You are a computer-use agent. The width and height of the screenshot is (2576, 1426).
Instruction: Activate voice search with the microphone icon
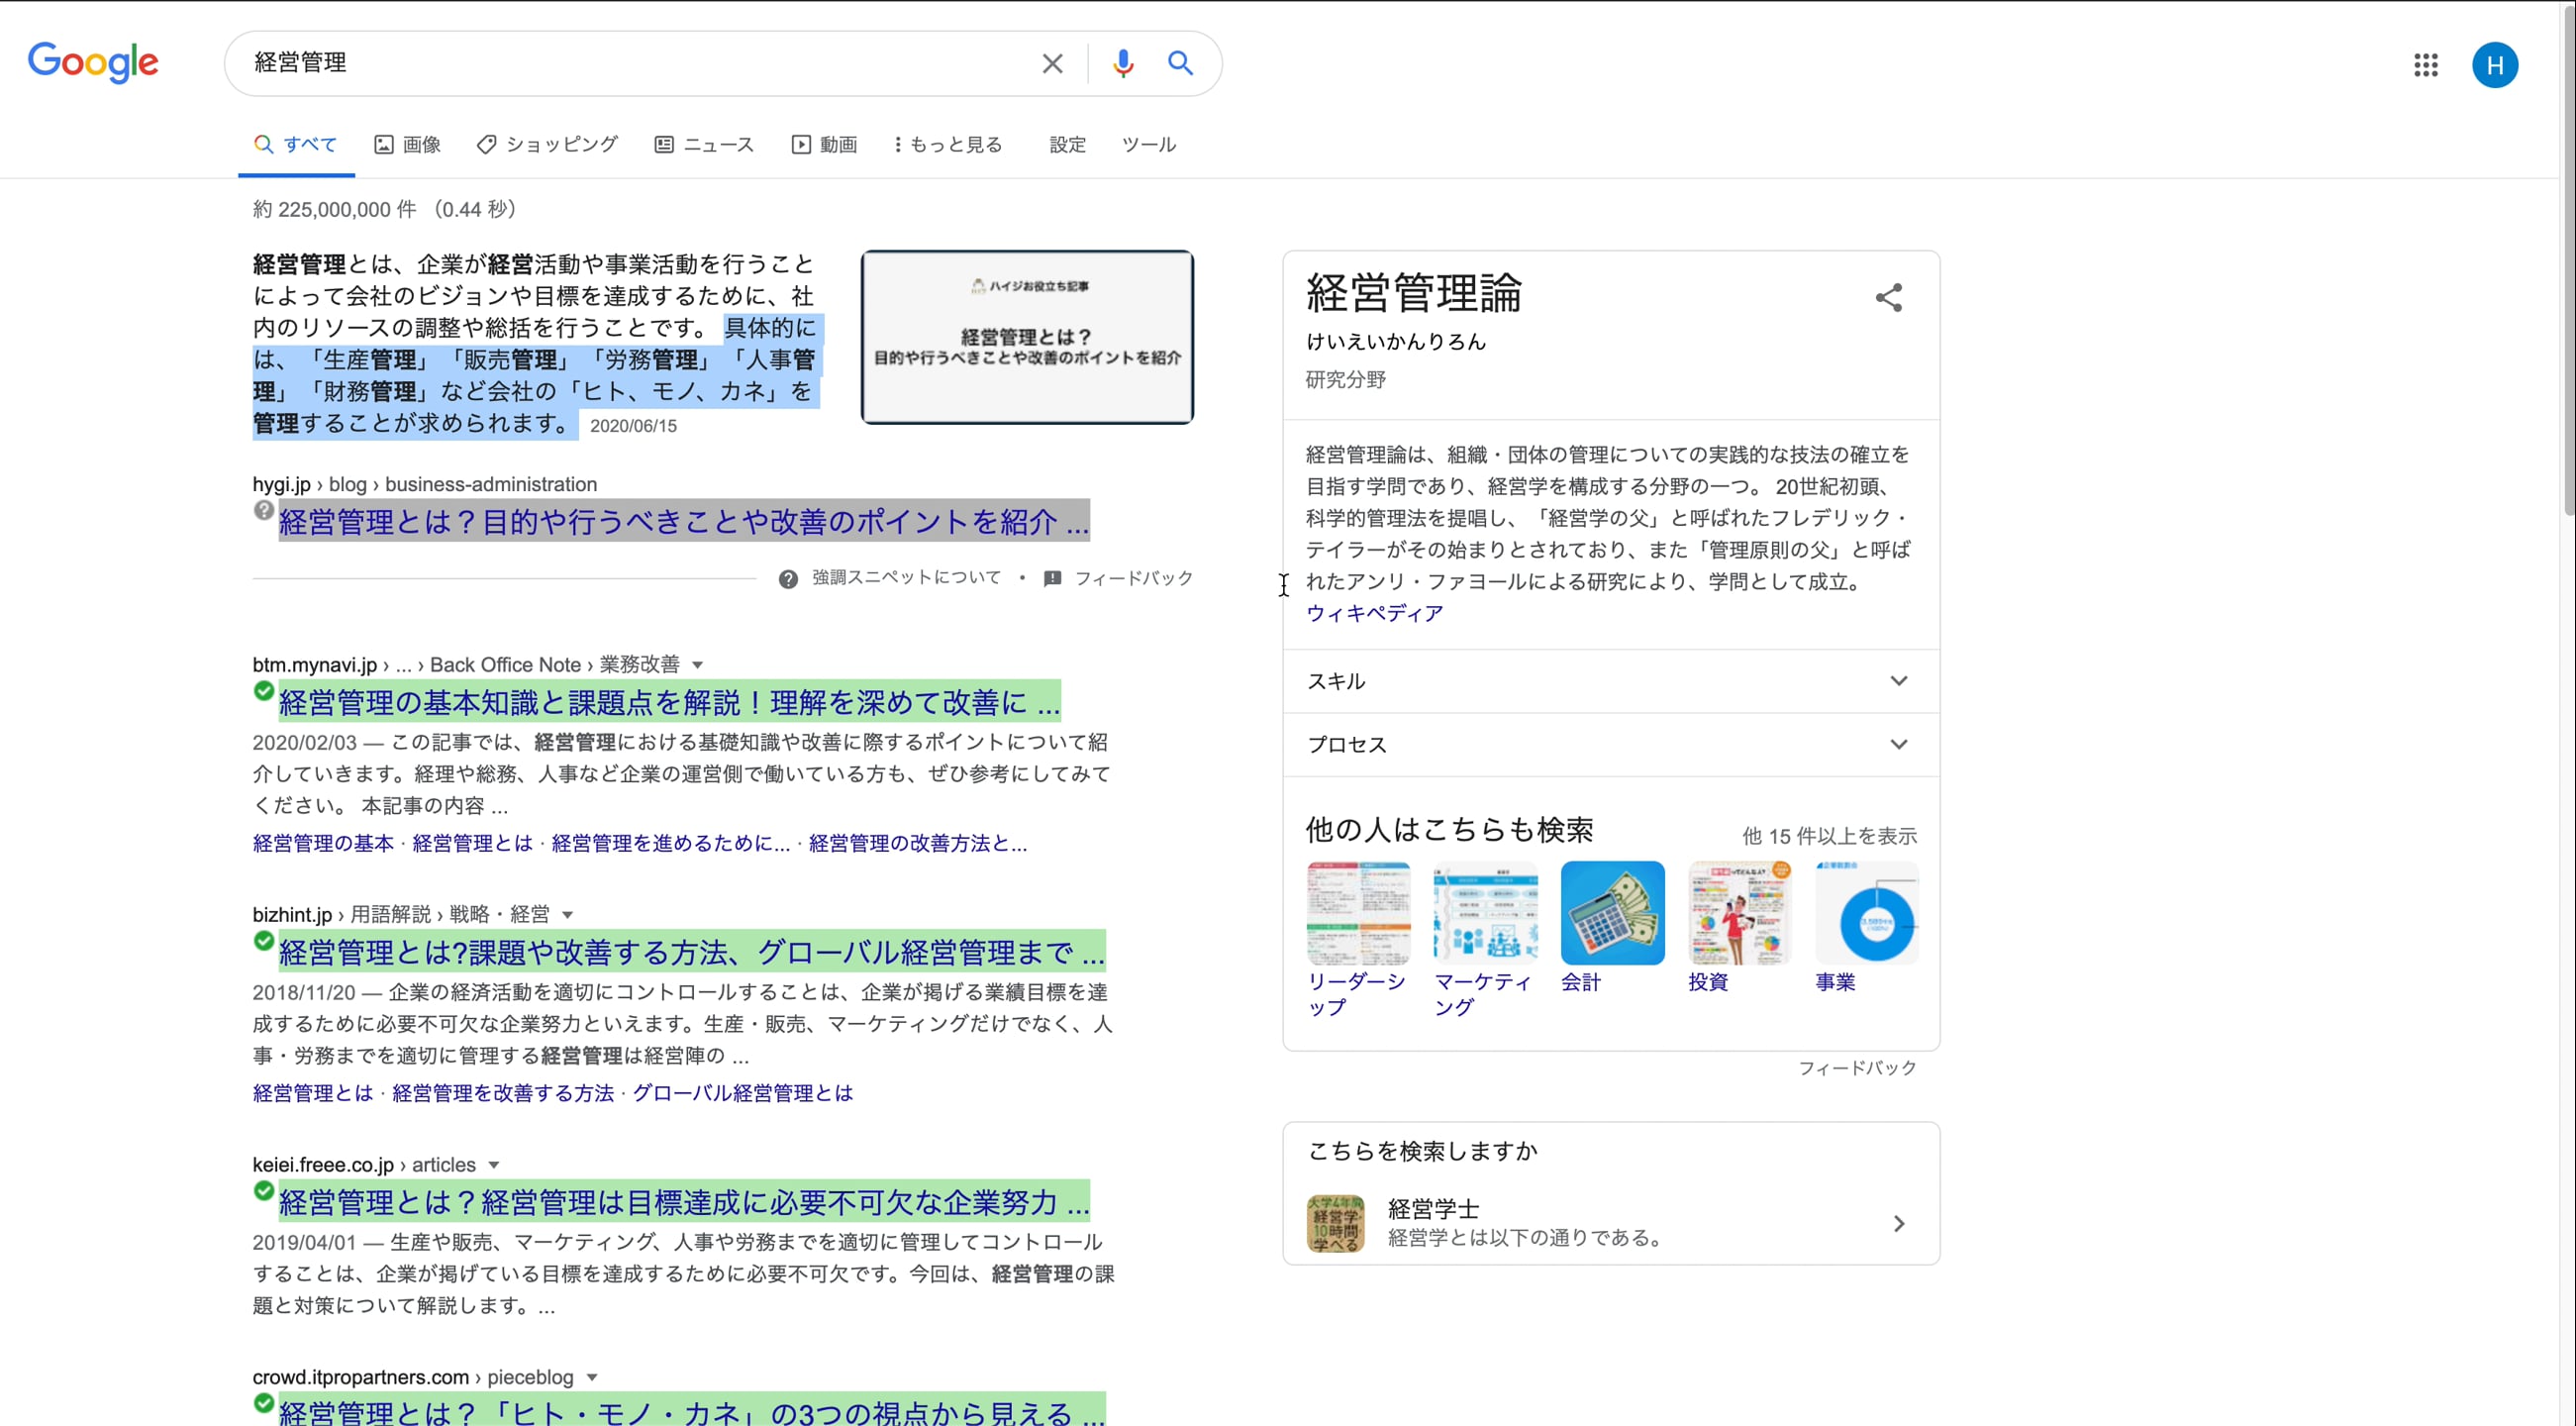(1122, 63)
